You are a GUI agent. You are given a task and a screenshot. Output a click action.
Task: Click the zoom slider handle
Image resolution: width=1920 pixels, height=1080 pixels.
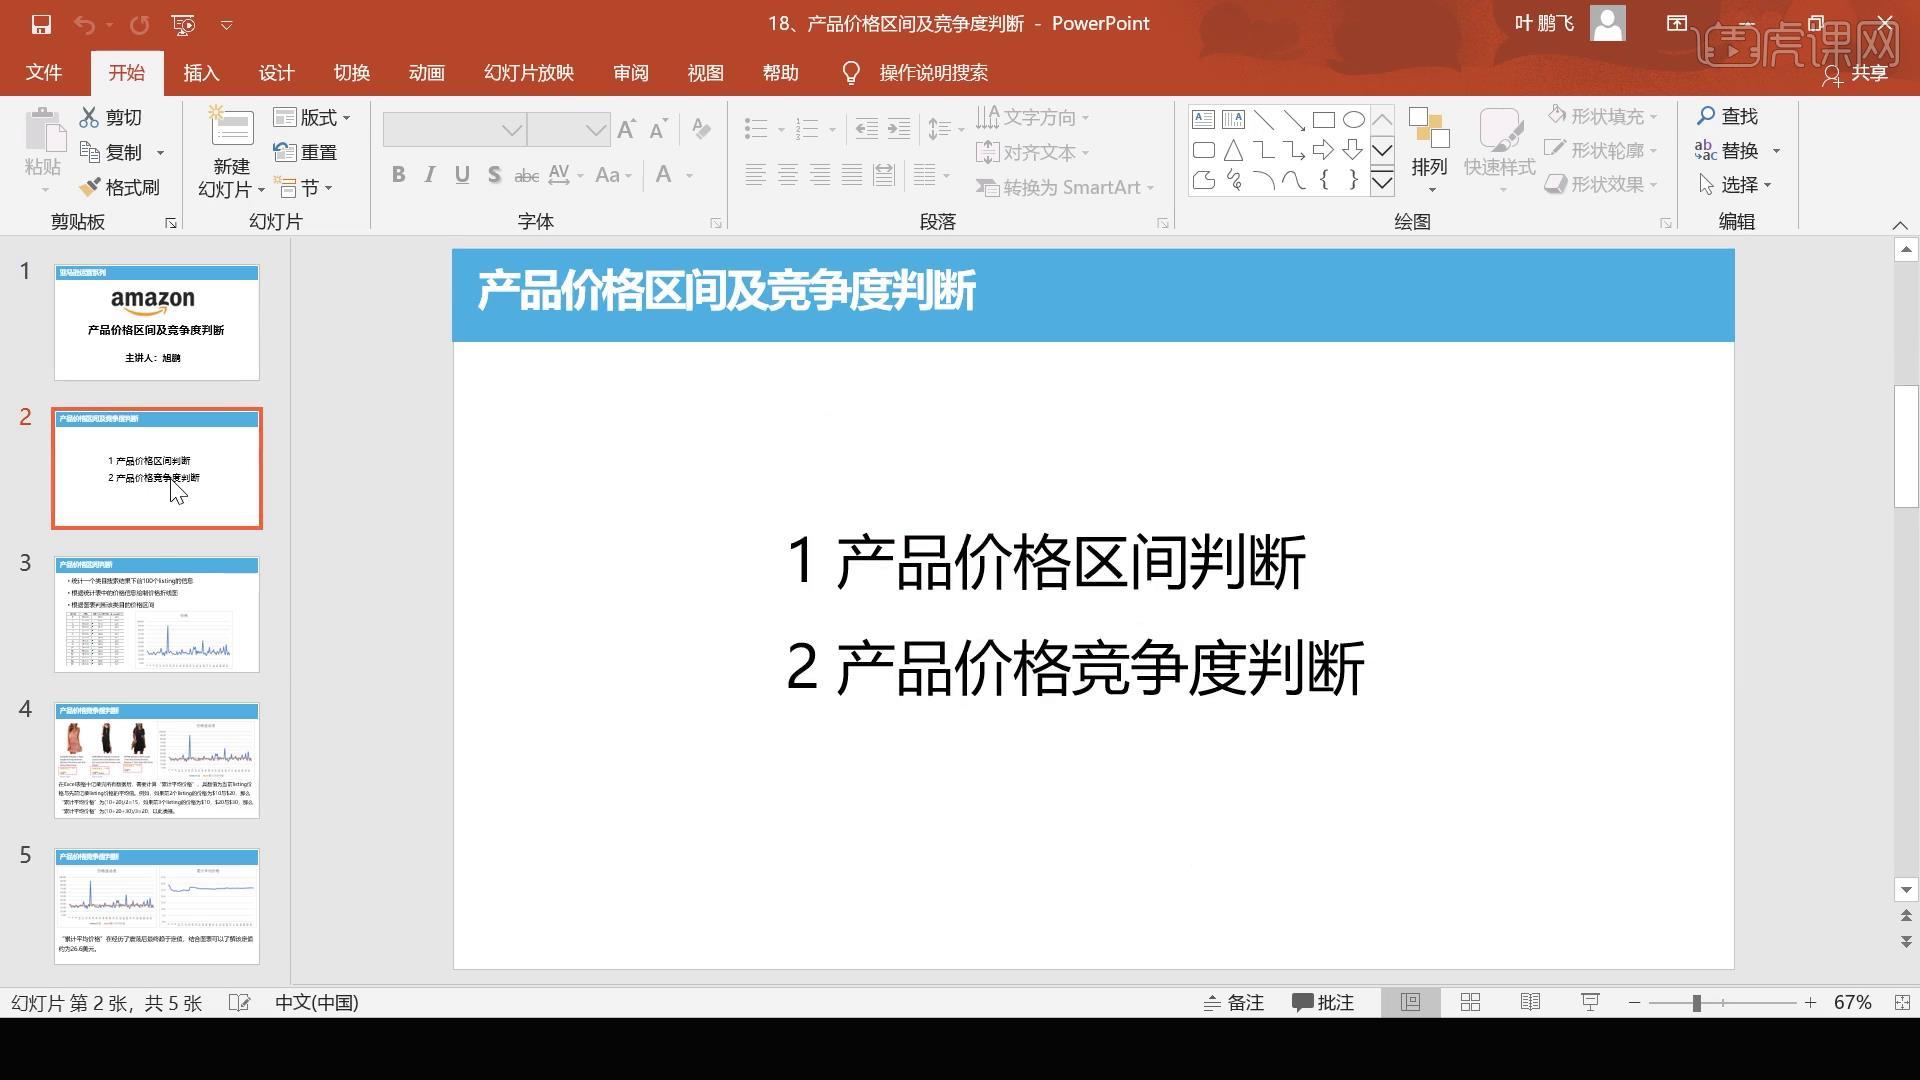point(1697,1002)
